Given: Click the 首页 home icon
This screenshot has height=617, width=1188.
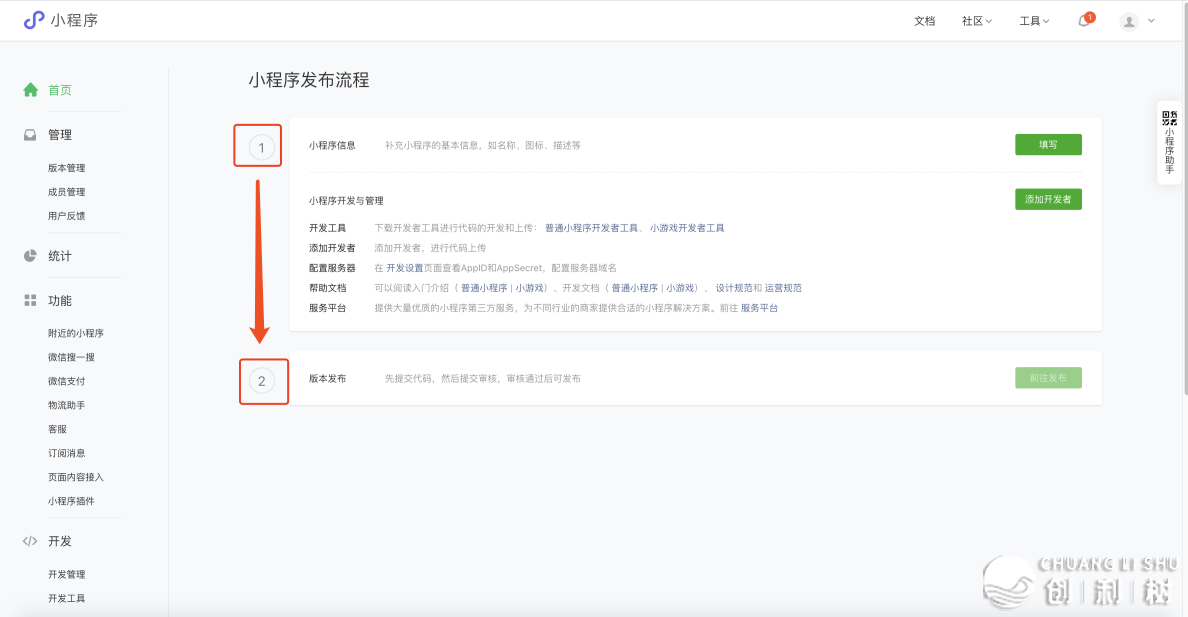Looking at the screenshot, I should [31, 90].
